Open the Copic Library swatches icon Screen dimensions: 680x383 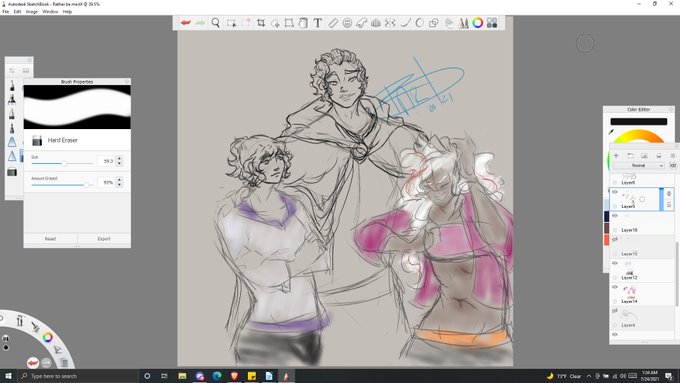coord(492,23)
